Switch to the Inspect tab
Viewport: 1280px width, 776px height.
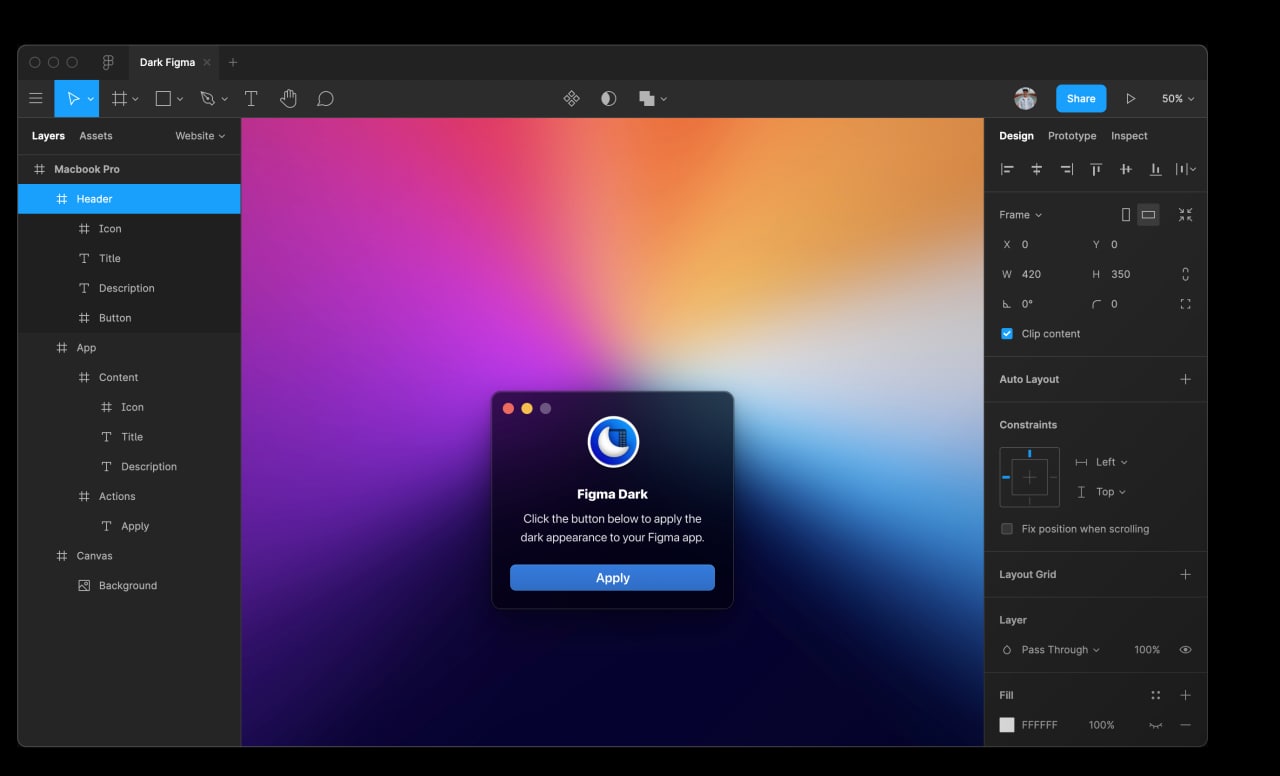pos(1129,136)
